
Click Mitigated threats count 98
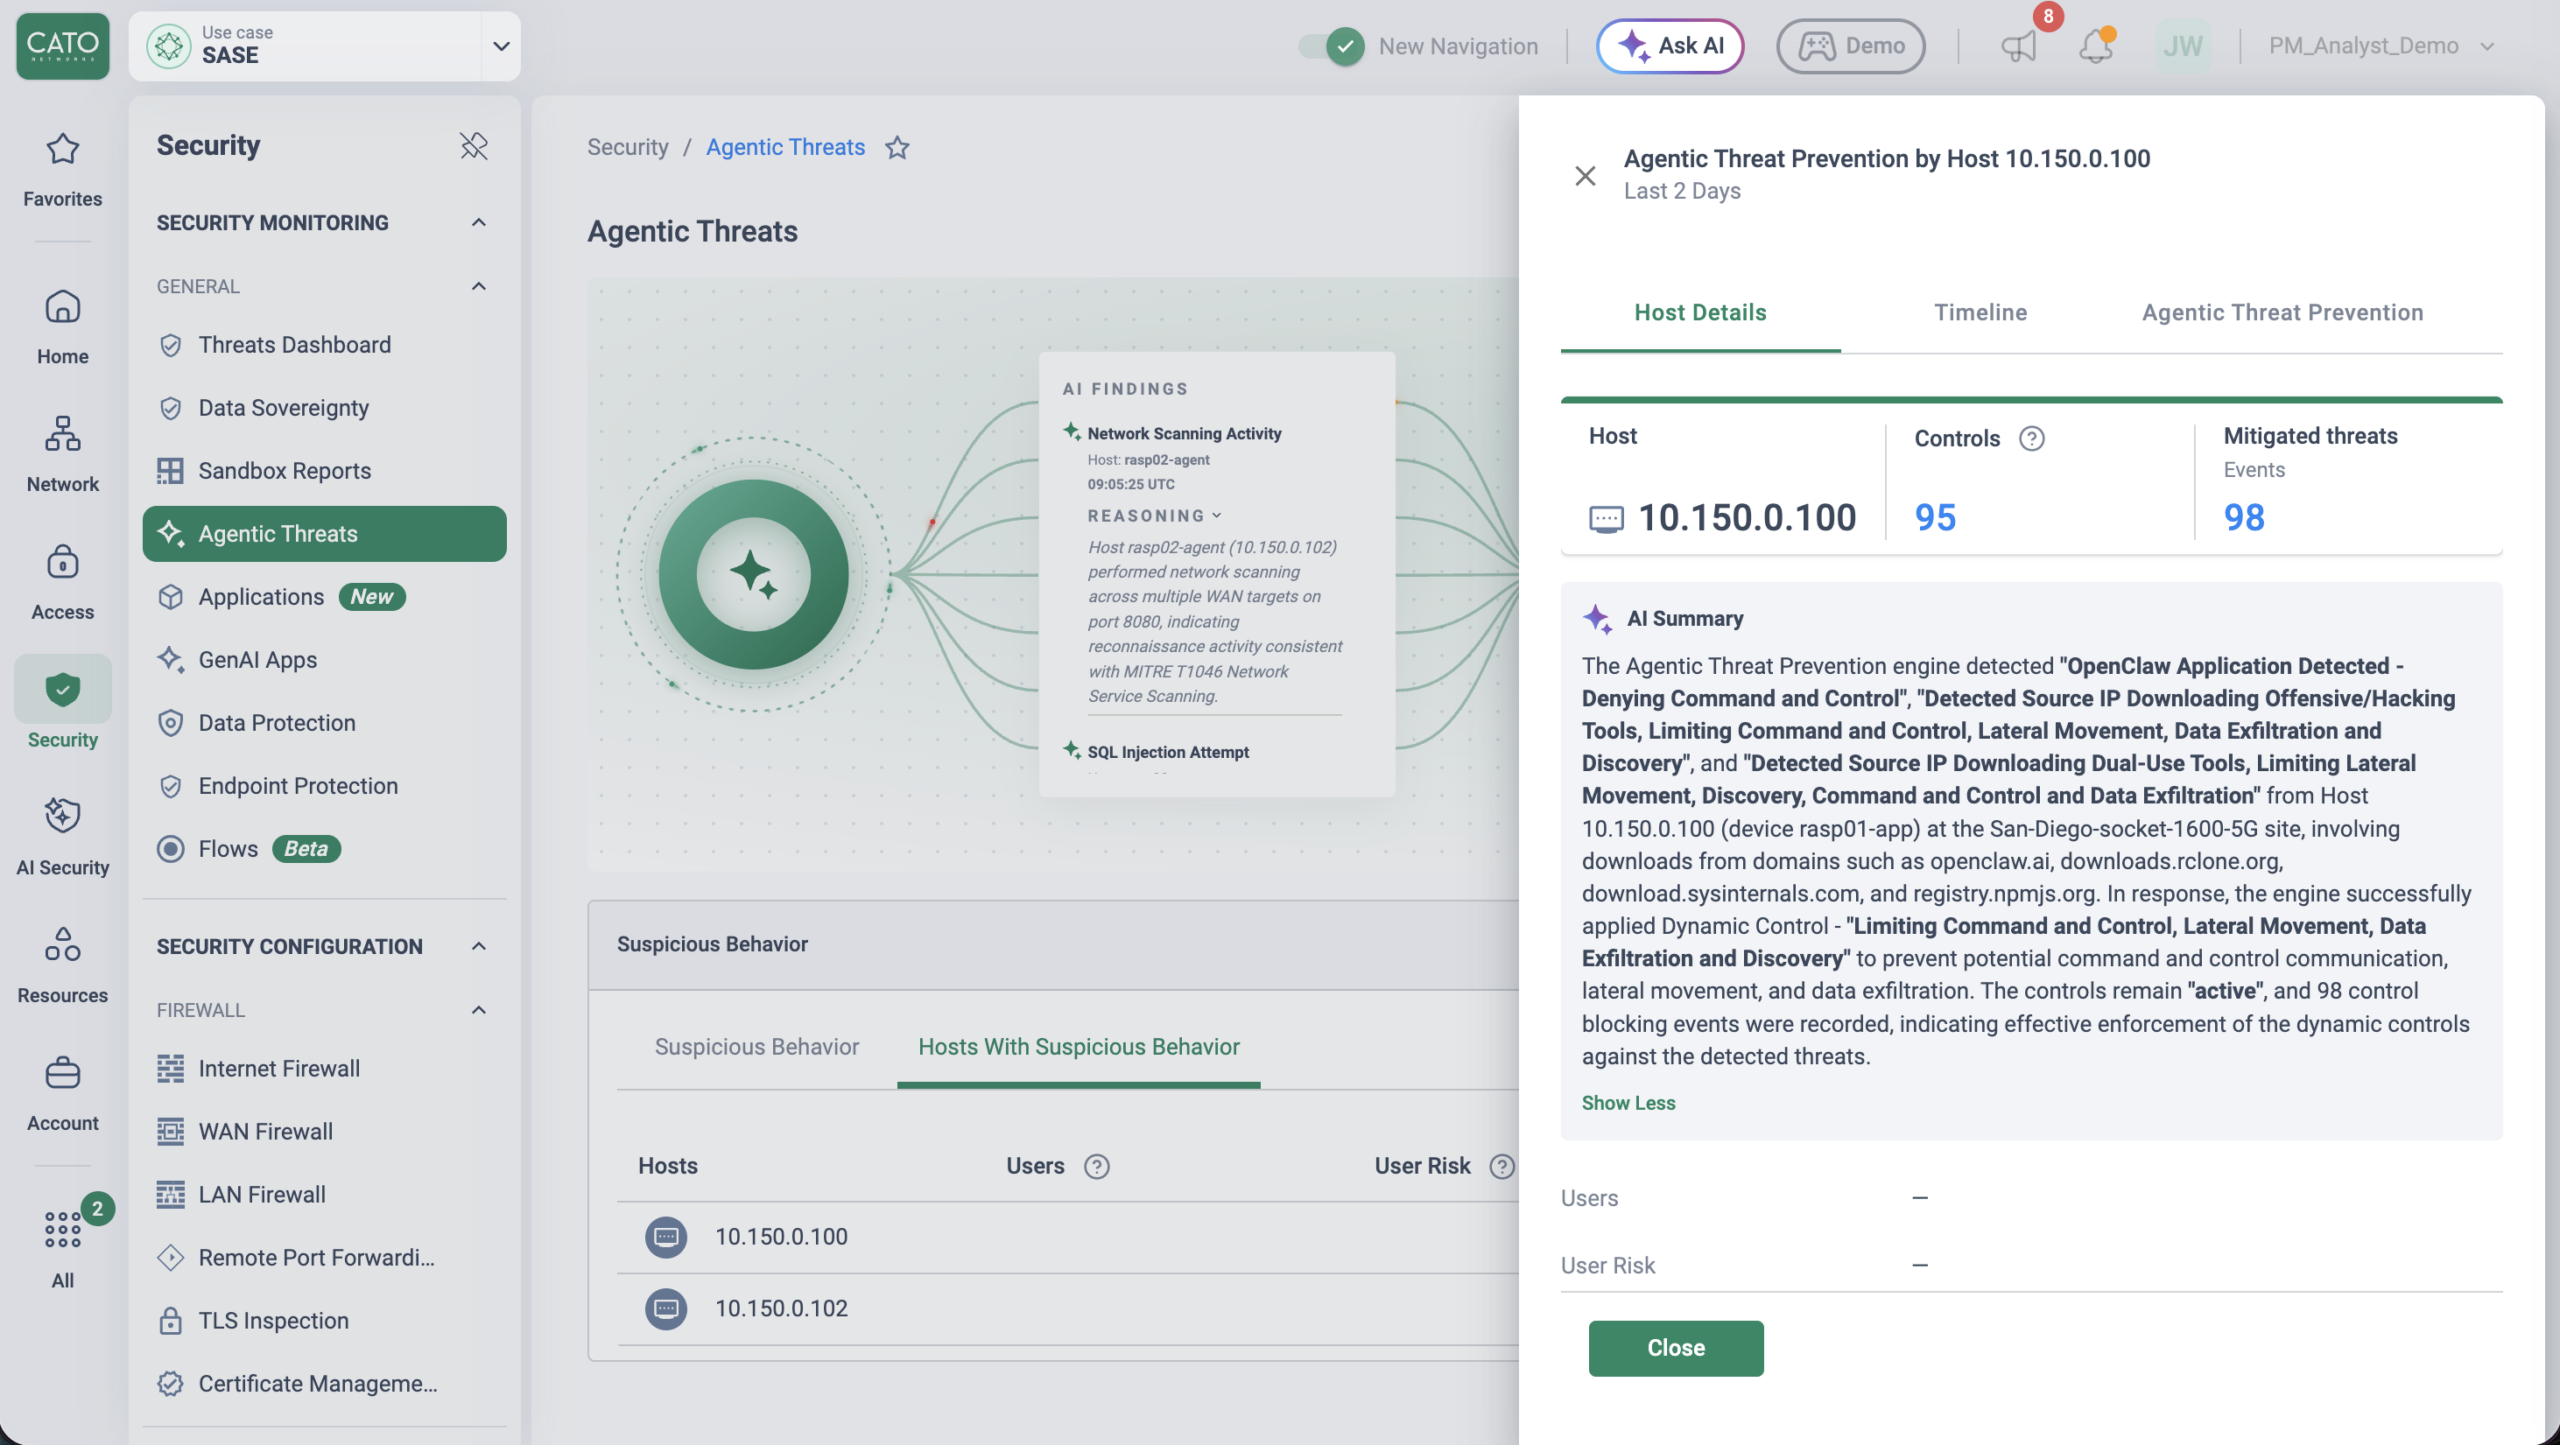(2243, 517)
